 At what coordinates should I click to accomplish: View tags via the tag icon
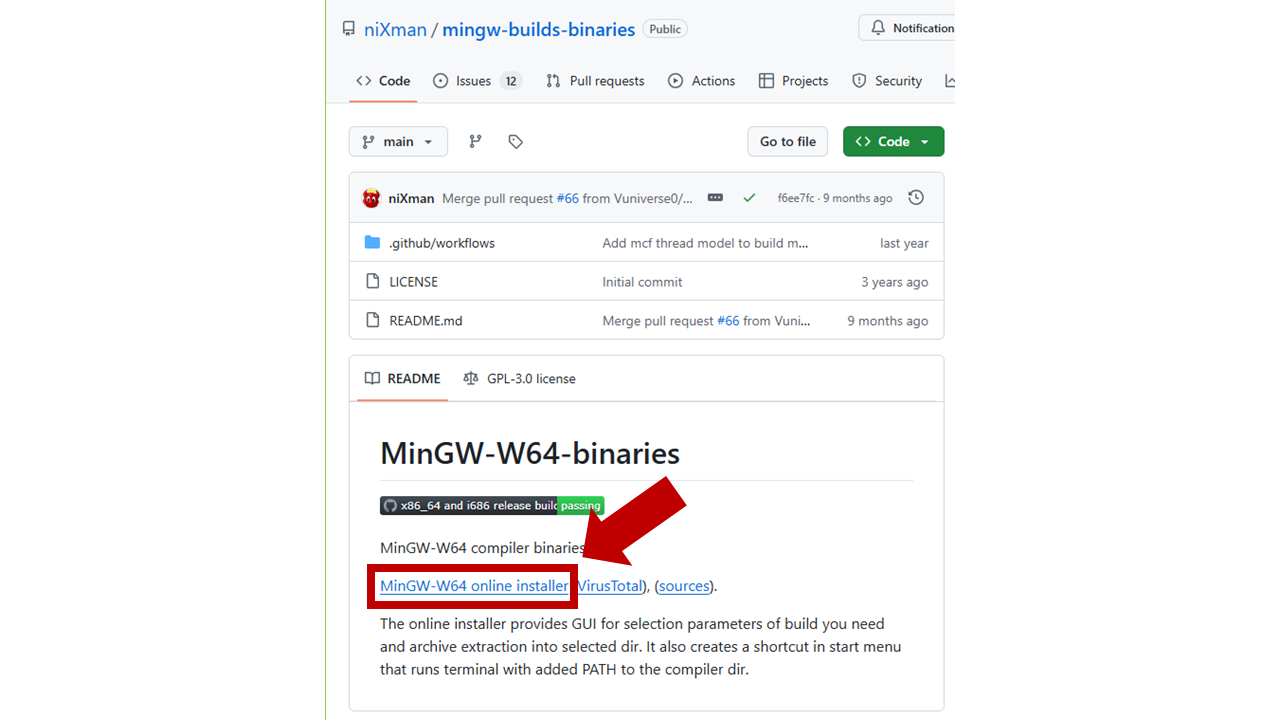(516, 142)
